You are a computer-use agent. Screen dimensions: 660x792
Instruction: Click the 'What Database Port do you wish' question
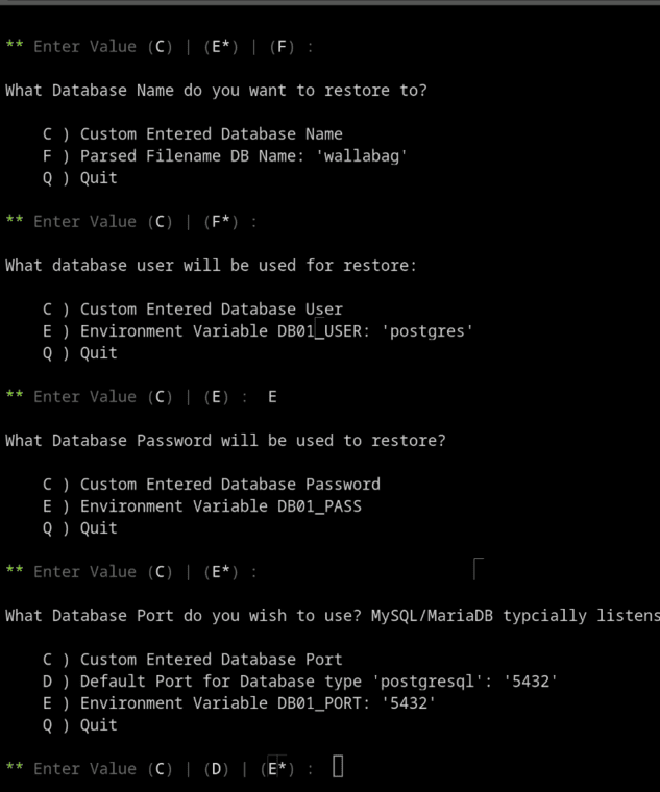pyautogui.click(x=332, y=616)
